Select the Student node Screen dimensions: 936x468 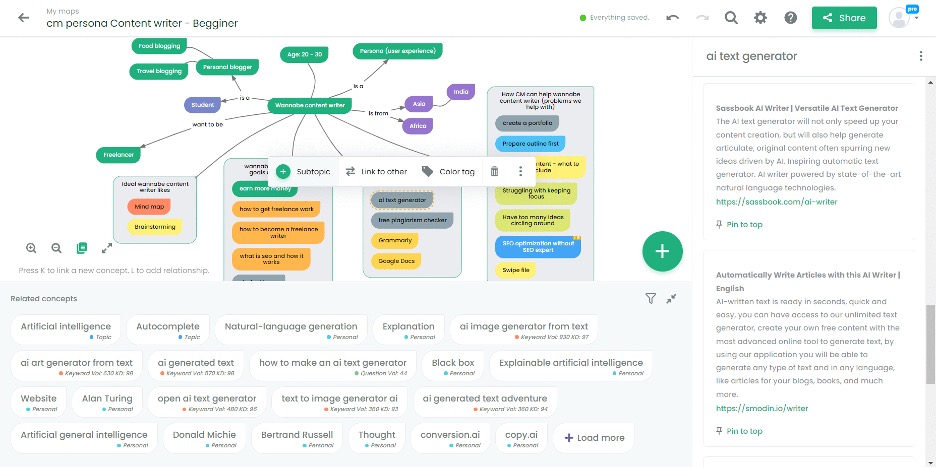tap(202, 105)
